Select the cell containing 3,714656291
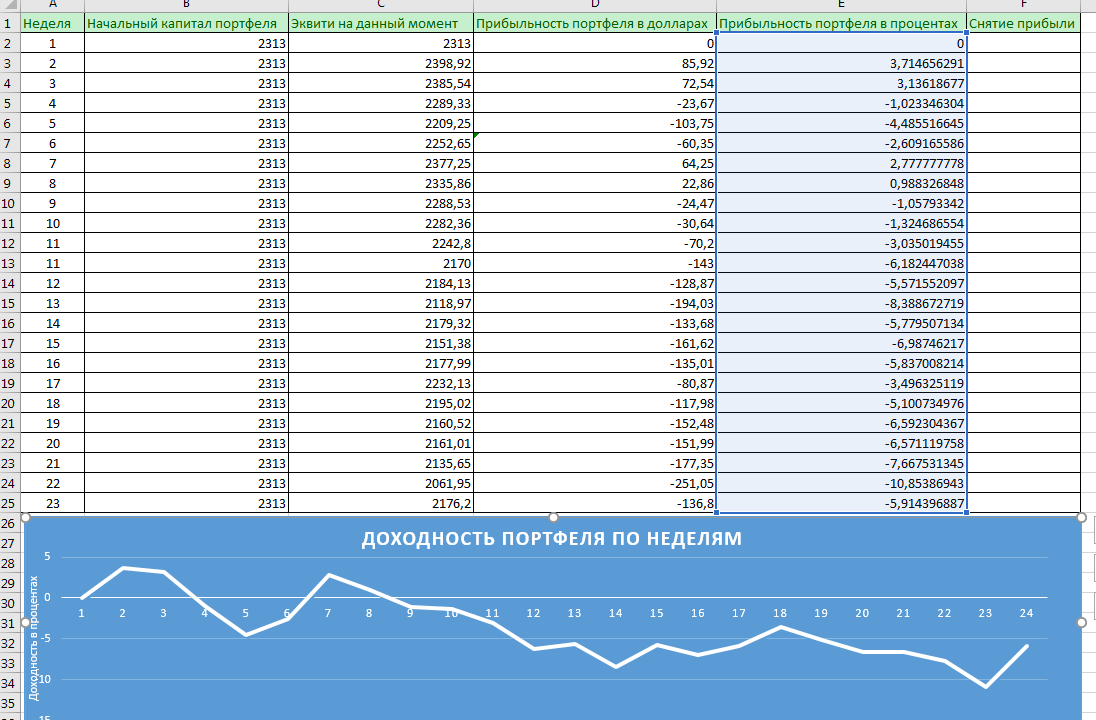 (841, 63)
